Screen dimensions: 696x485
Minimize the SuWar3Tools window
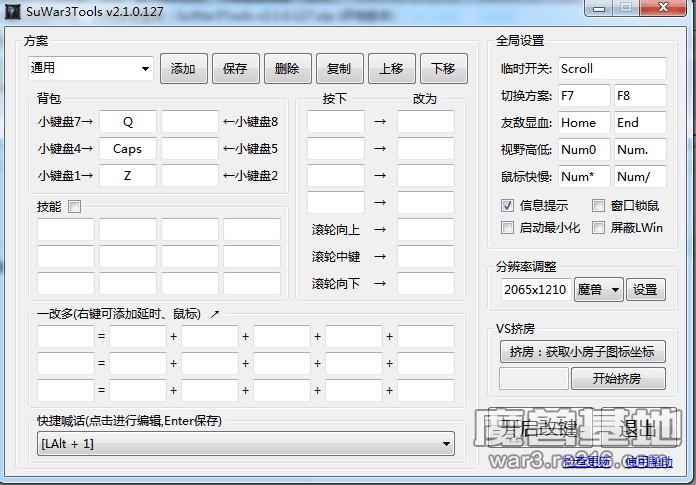coord(598,8)
